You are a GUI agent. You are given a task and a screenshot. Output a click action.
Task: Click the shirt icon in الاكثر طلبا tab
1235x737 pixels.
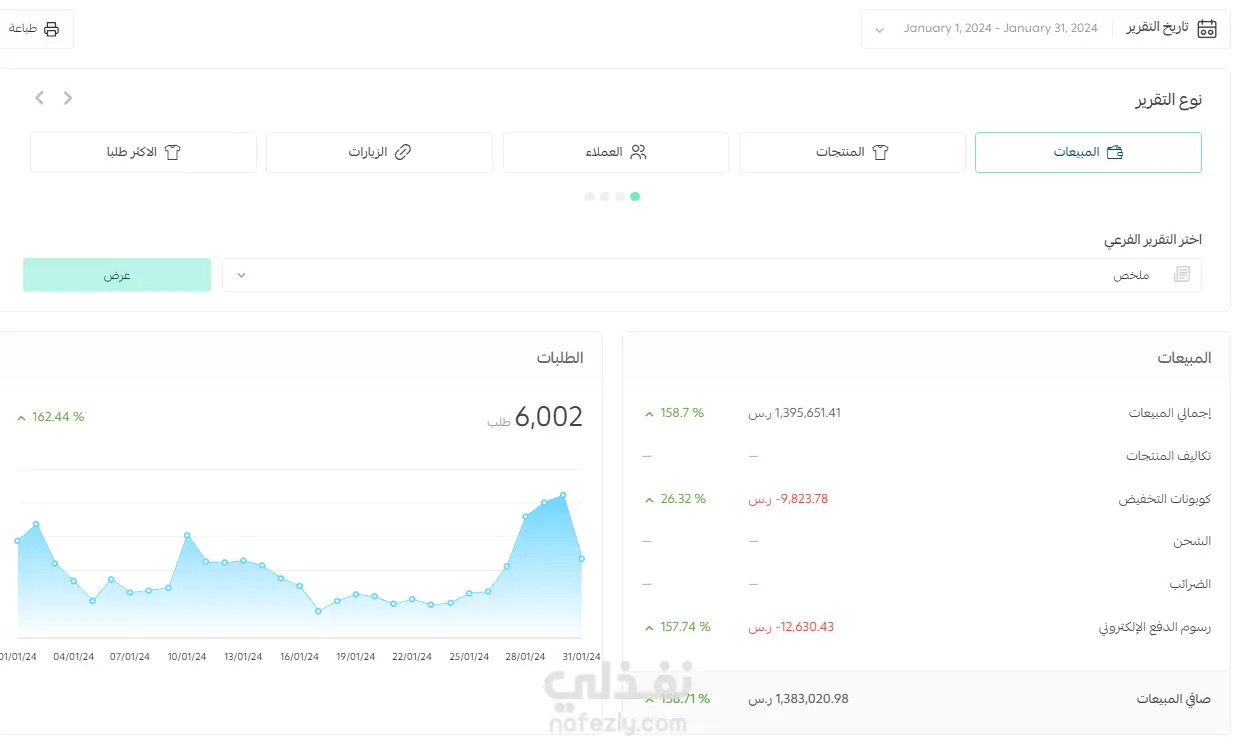click(172, 152)
